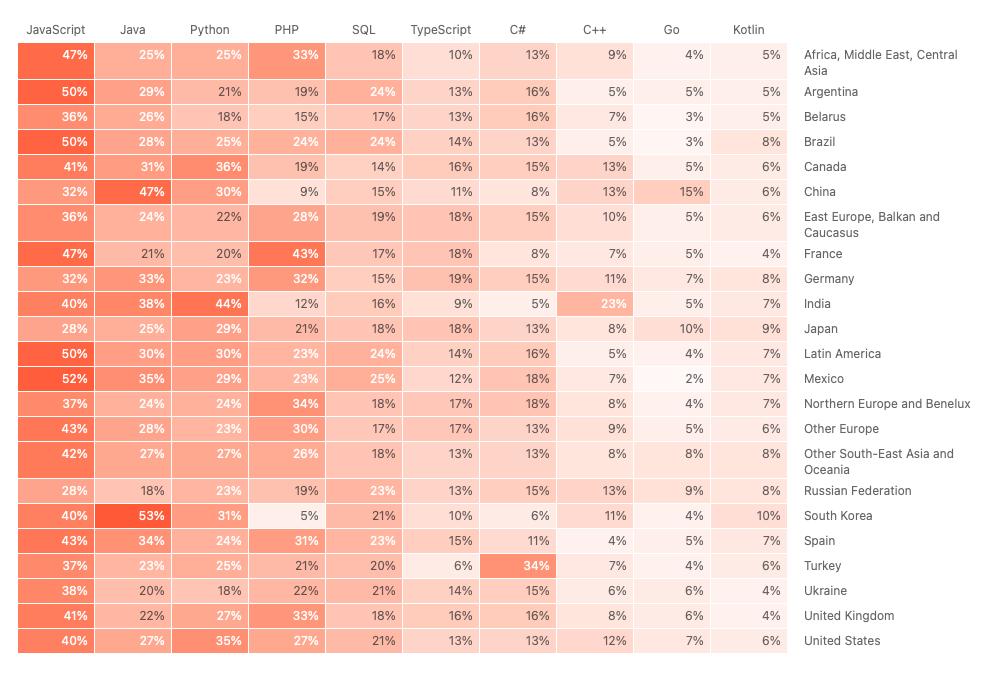Select the Northern Europe and Benelux label
1005x674 pixels.
coord(886,404)
